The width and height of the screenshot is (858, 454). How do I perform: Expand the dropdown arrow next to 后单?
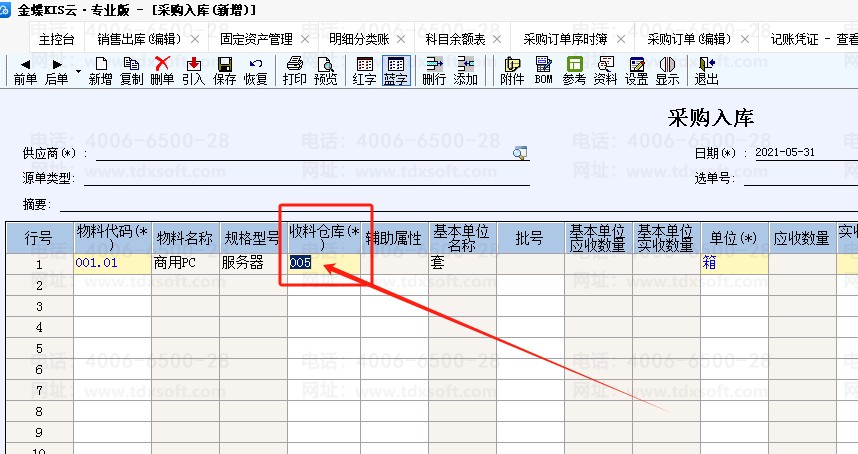click(x=78, y=72)
